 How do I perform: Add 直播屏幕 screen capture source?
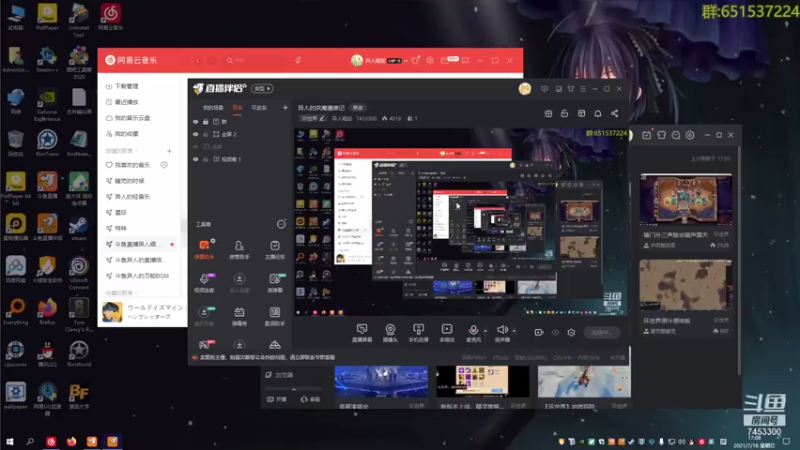(362, 333)
